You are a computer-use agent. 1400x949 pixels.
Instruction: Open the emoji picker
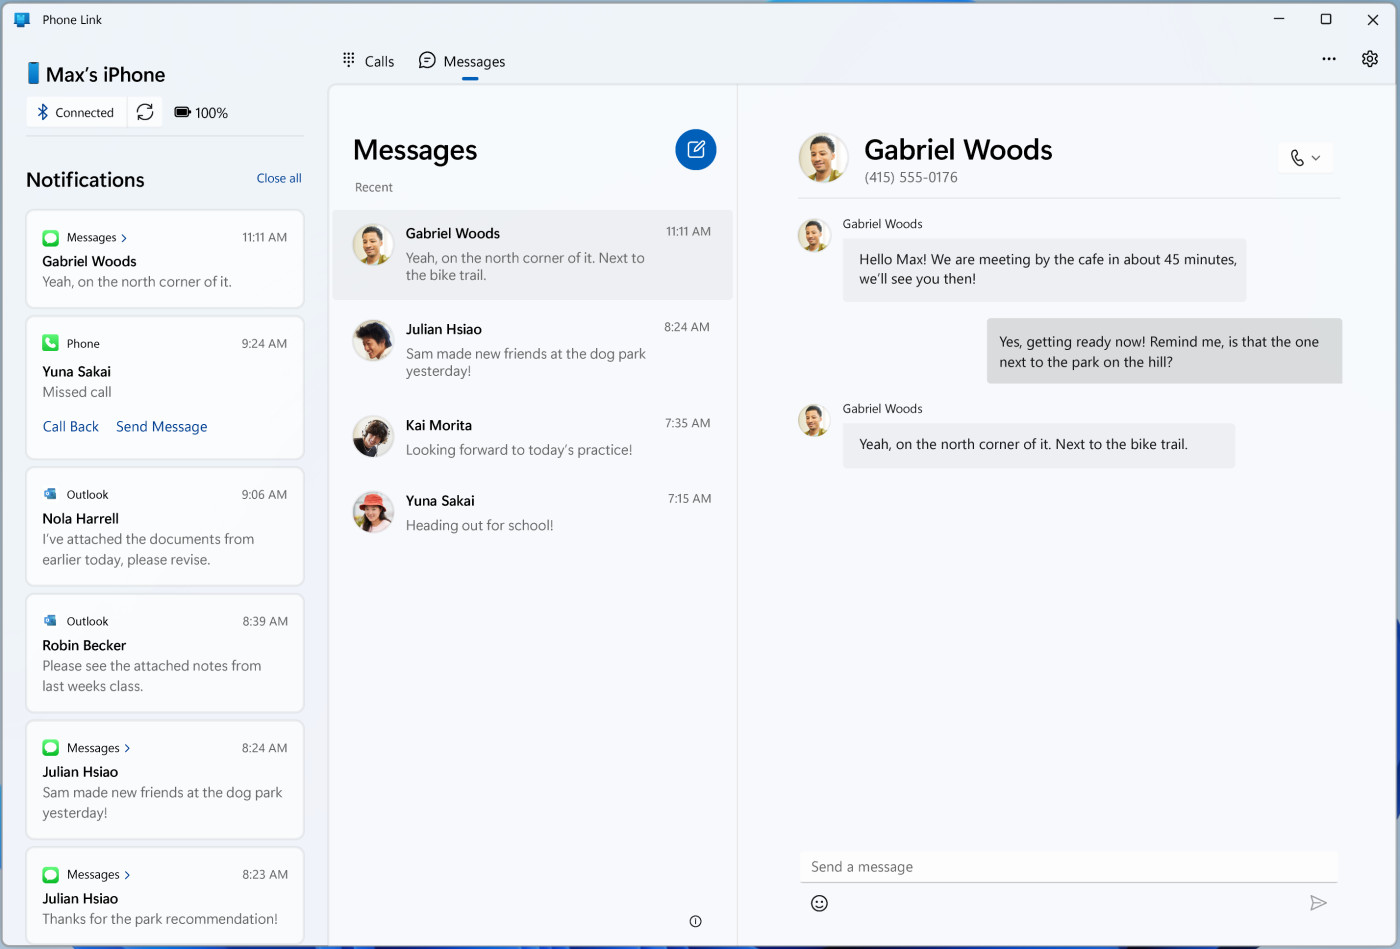[819, 903]
